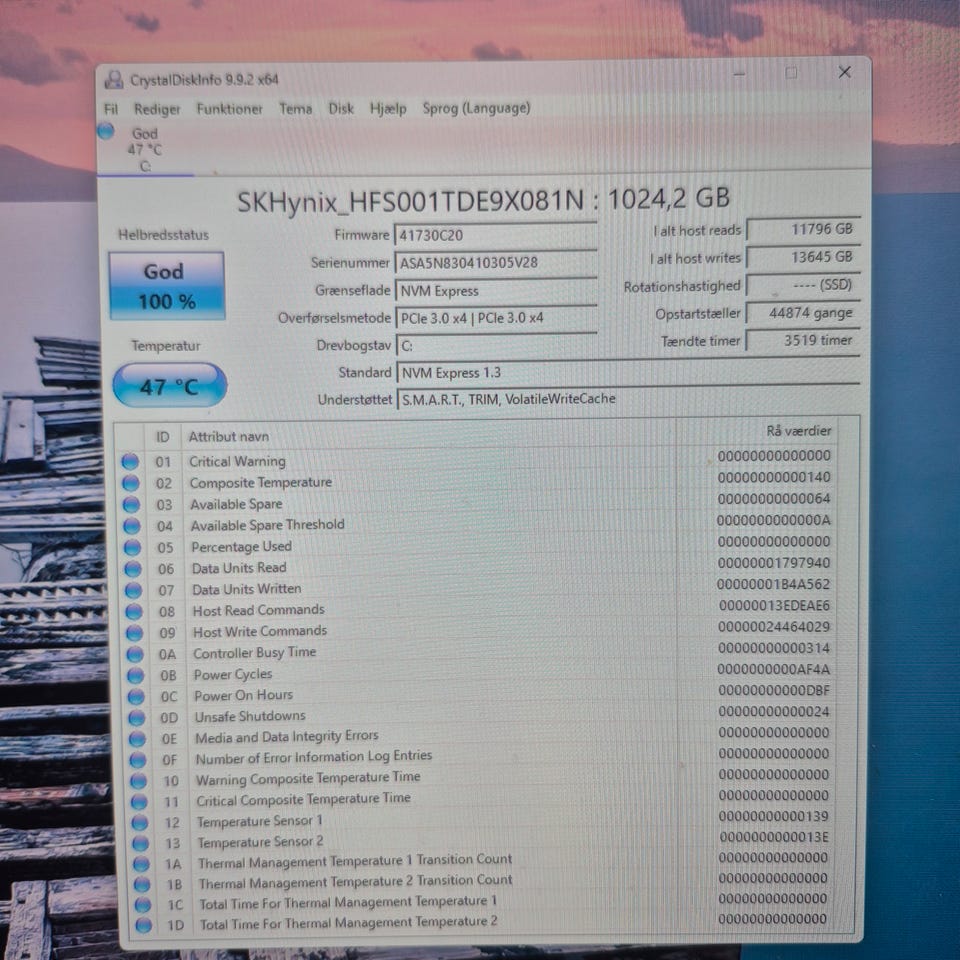Click the status orb for Host Read Commands
Screen dimensions: 960x960
[134, 612]
